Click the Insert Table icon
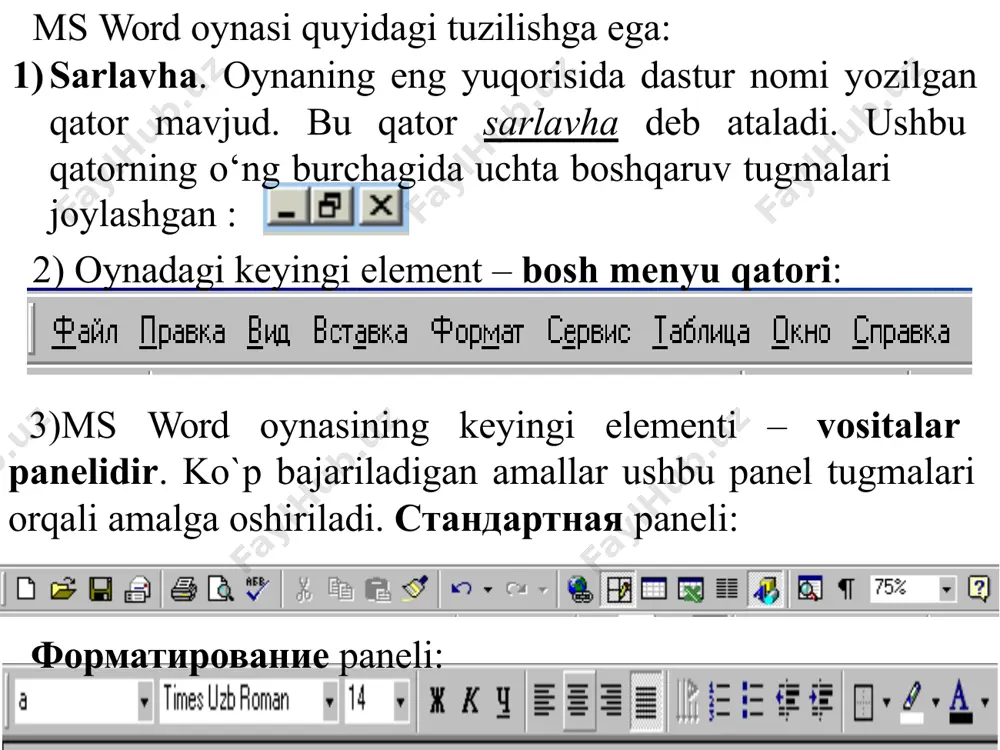 coord(654,588)
